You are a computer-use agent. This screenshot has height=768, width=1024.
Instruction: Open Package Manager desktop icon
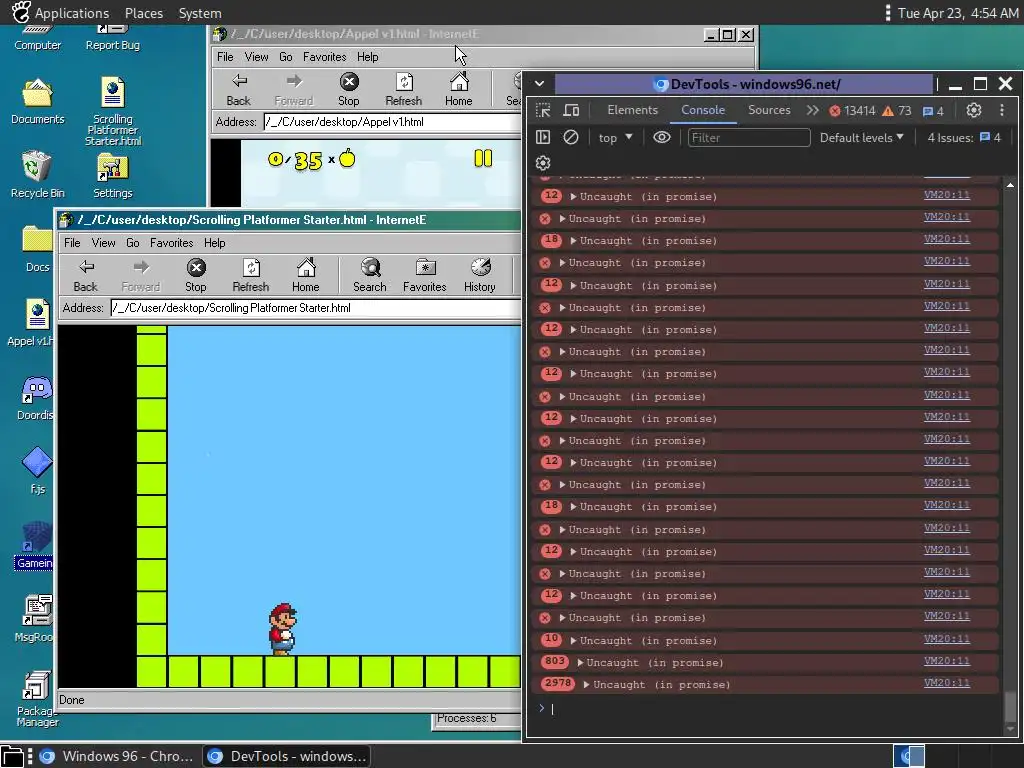pos(37,699)
